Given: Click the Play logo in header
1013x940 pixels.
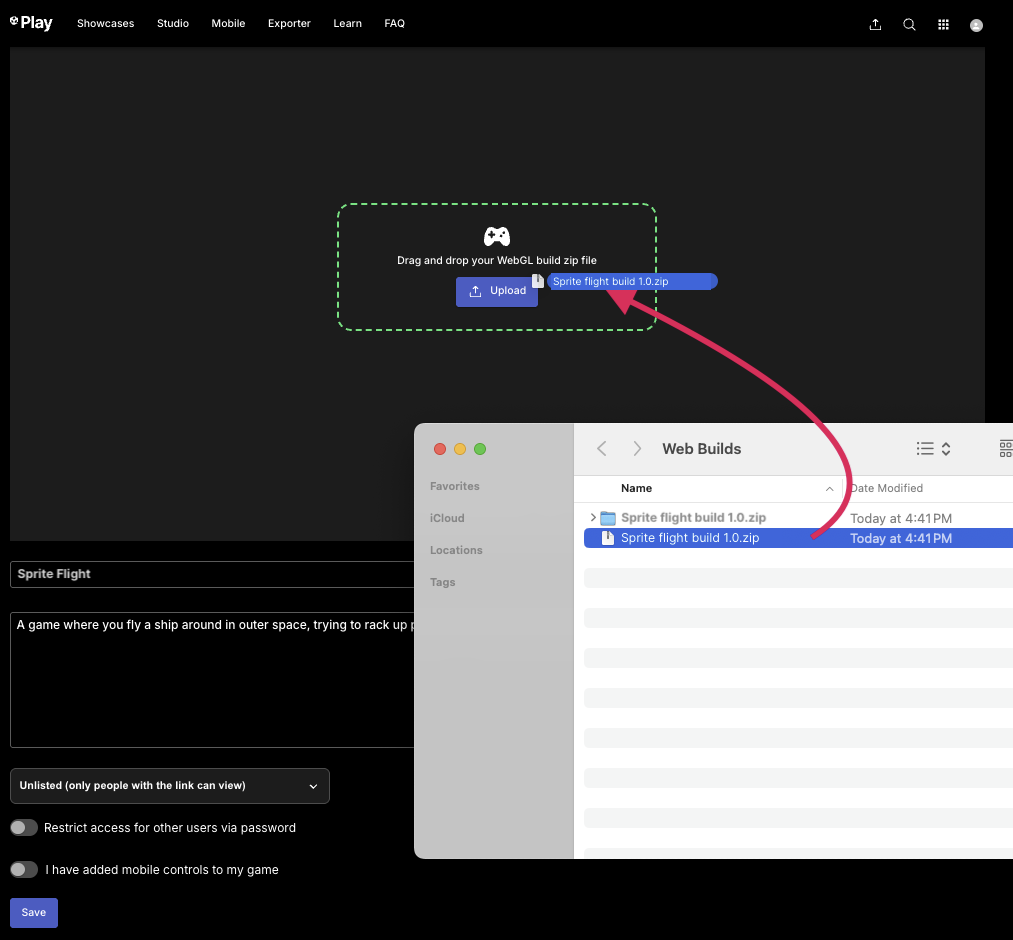Looking at the screenshot, I should (31, 23).
